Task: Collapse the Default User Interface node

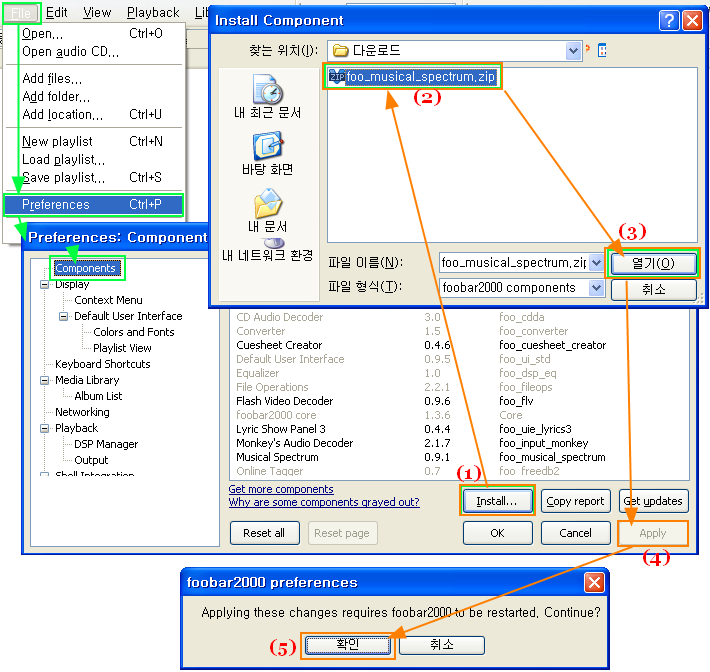Action: tap(63, 316)
